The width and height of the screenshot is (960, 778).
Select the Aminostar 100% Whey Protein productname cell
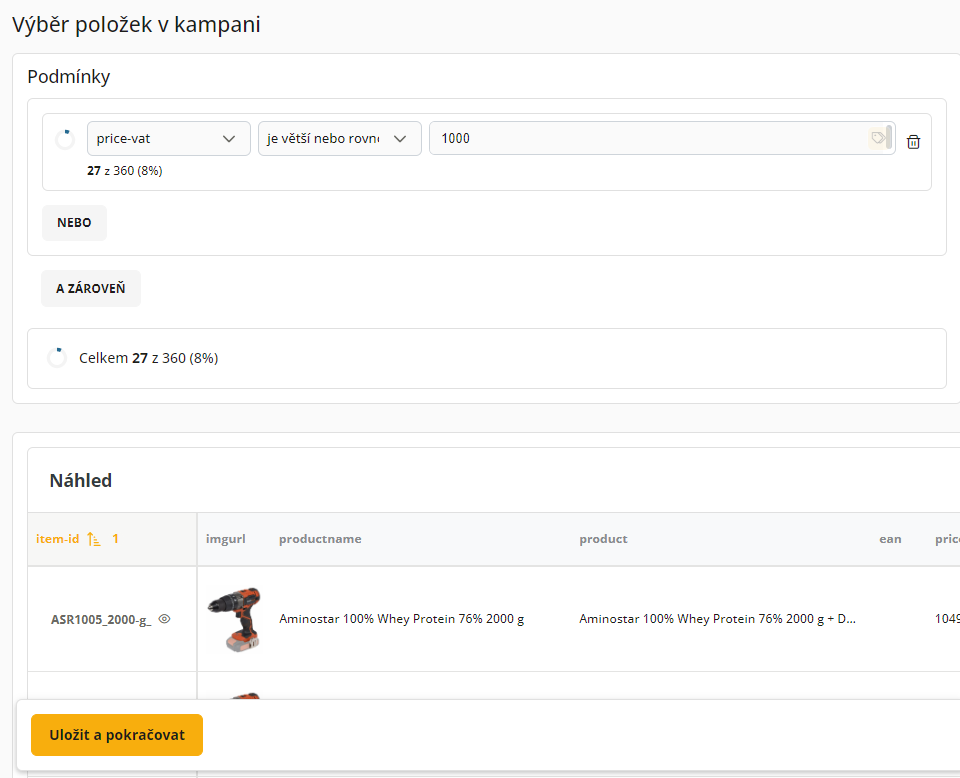point(401,619)
